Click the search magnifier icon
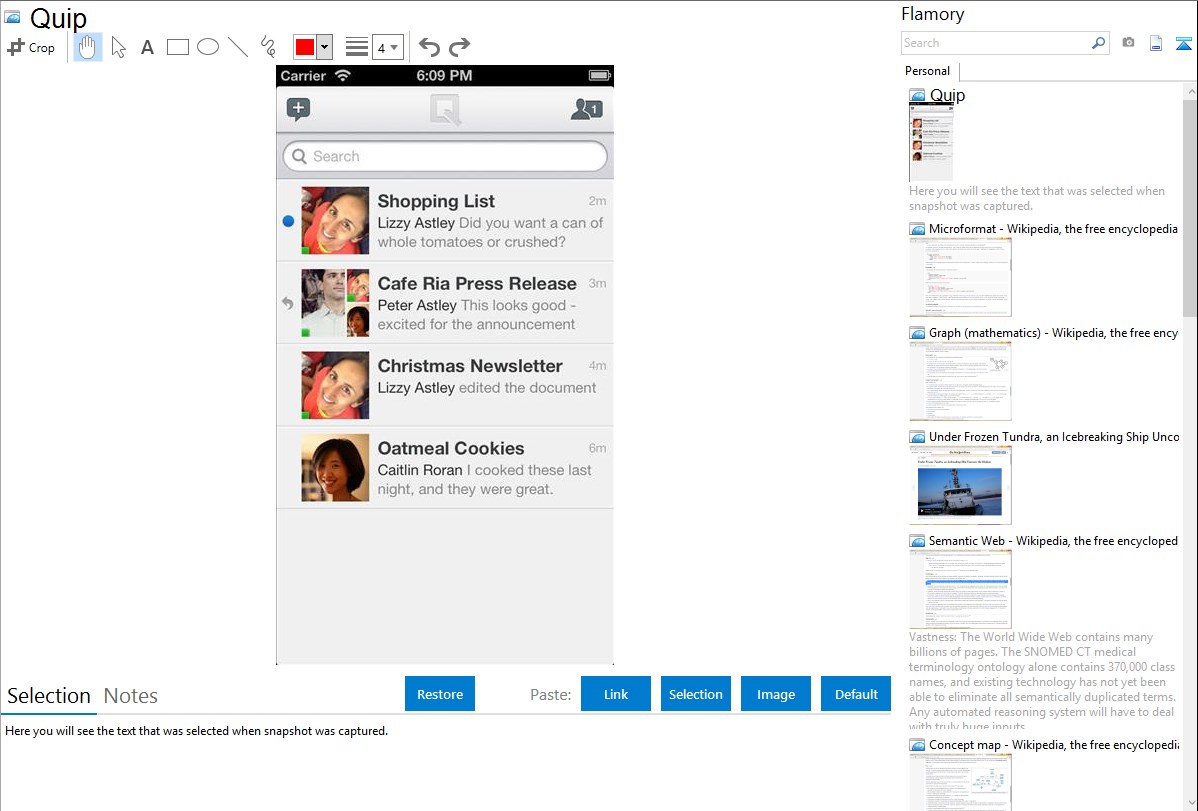The image size is (1198, 811). [x=1099, y=43]
